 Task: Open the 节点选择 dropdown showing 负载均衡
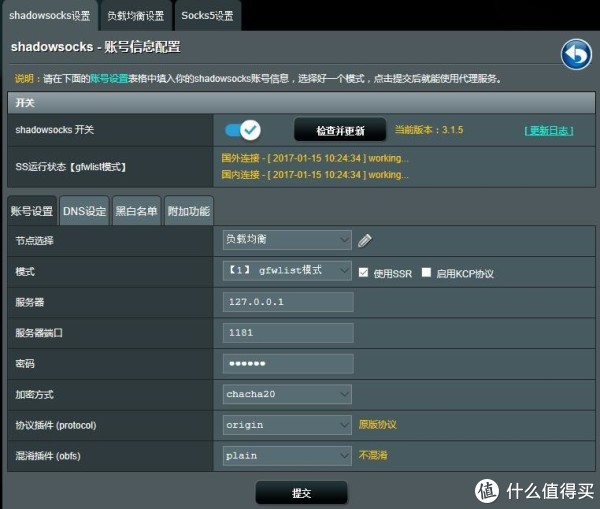[287, 240]
